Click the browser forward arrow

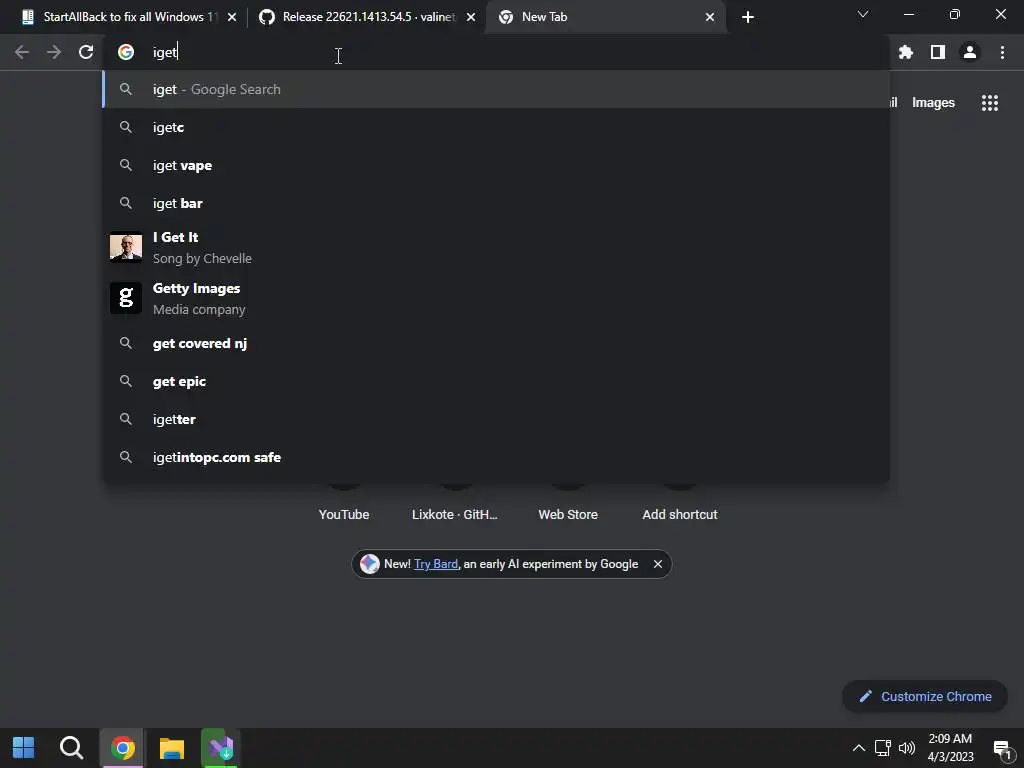(x=54, y=52)
